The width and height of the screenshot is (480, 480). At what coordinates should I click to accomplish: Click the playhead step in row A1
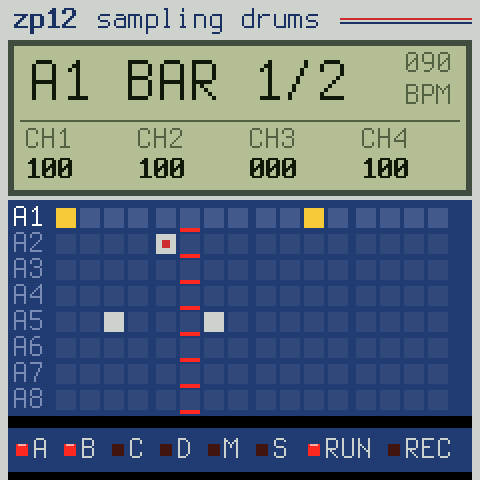[190, 218]
